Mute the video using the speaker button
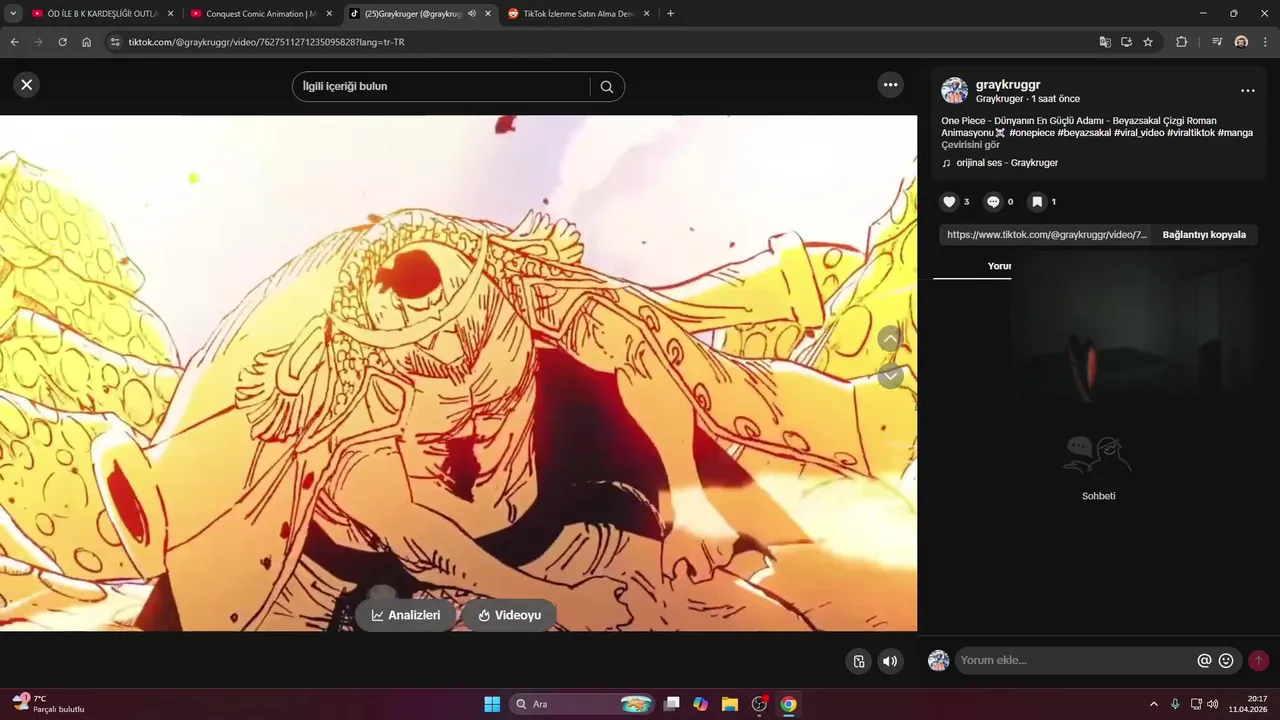1280x720 pixels. click(x=890, y=661)
